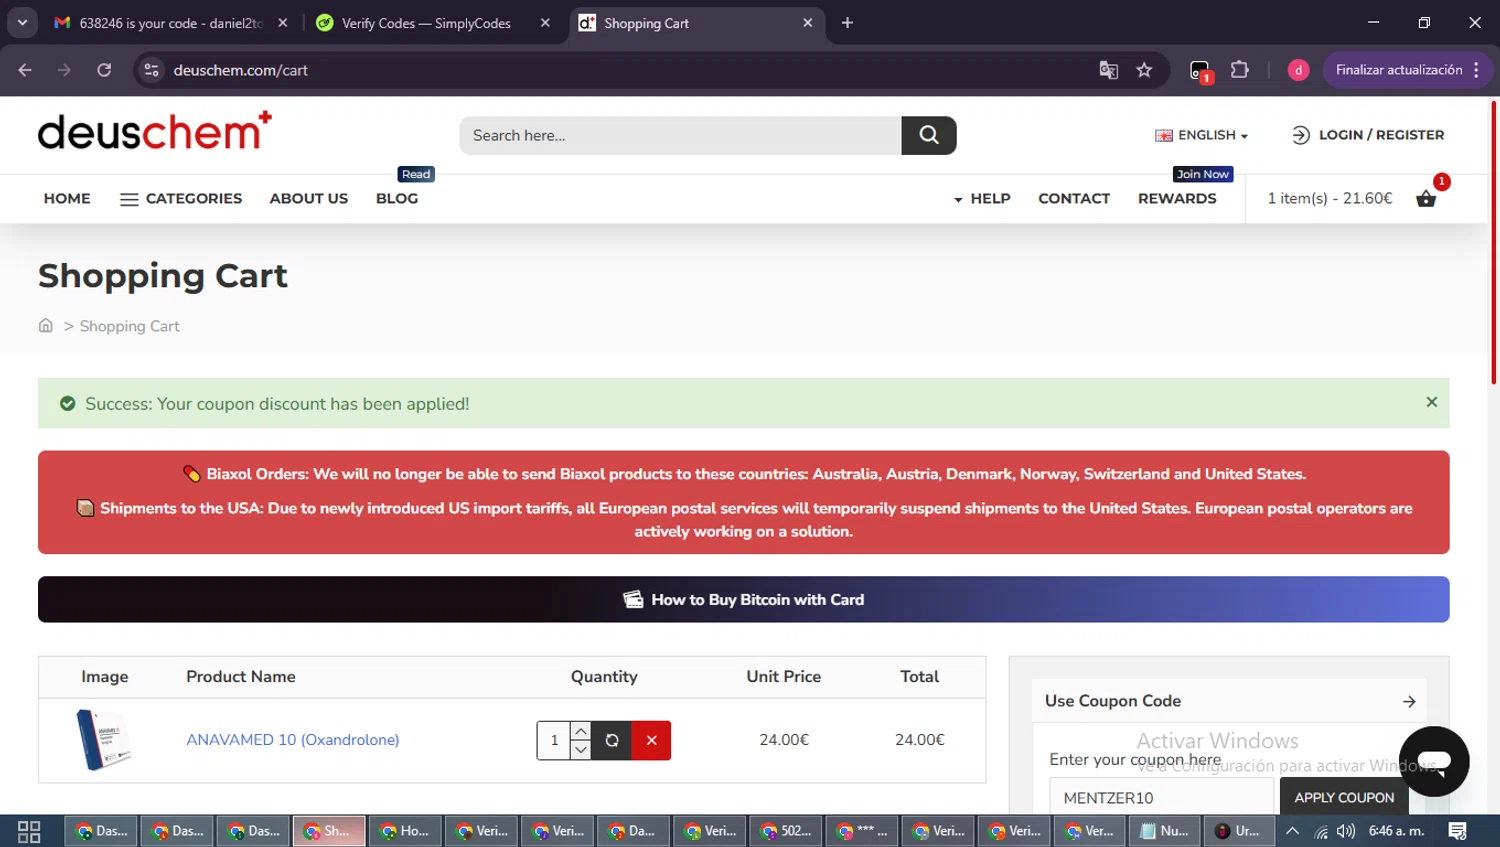Bookmark this page with the star
This screenshot has height=847, width=1500.
[x=1144, y=70]
